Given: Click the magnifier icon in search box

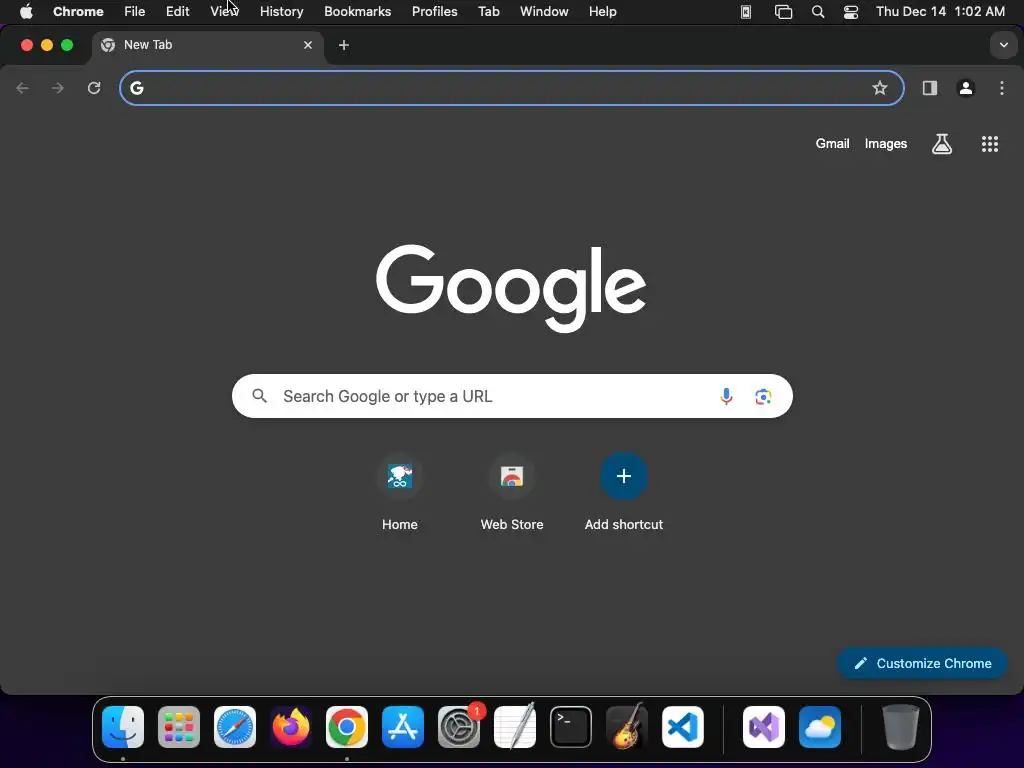Looking at the screenshot, I should tap(260, 396).
